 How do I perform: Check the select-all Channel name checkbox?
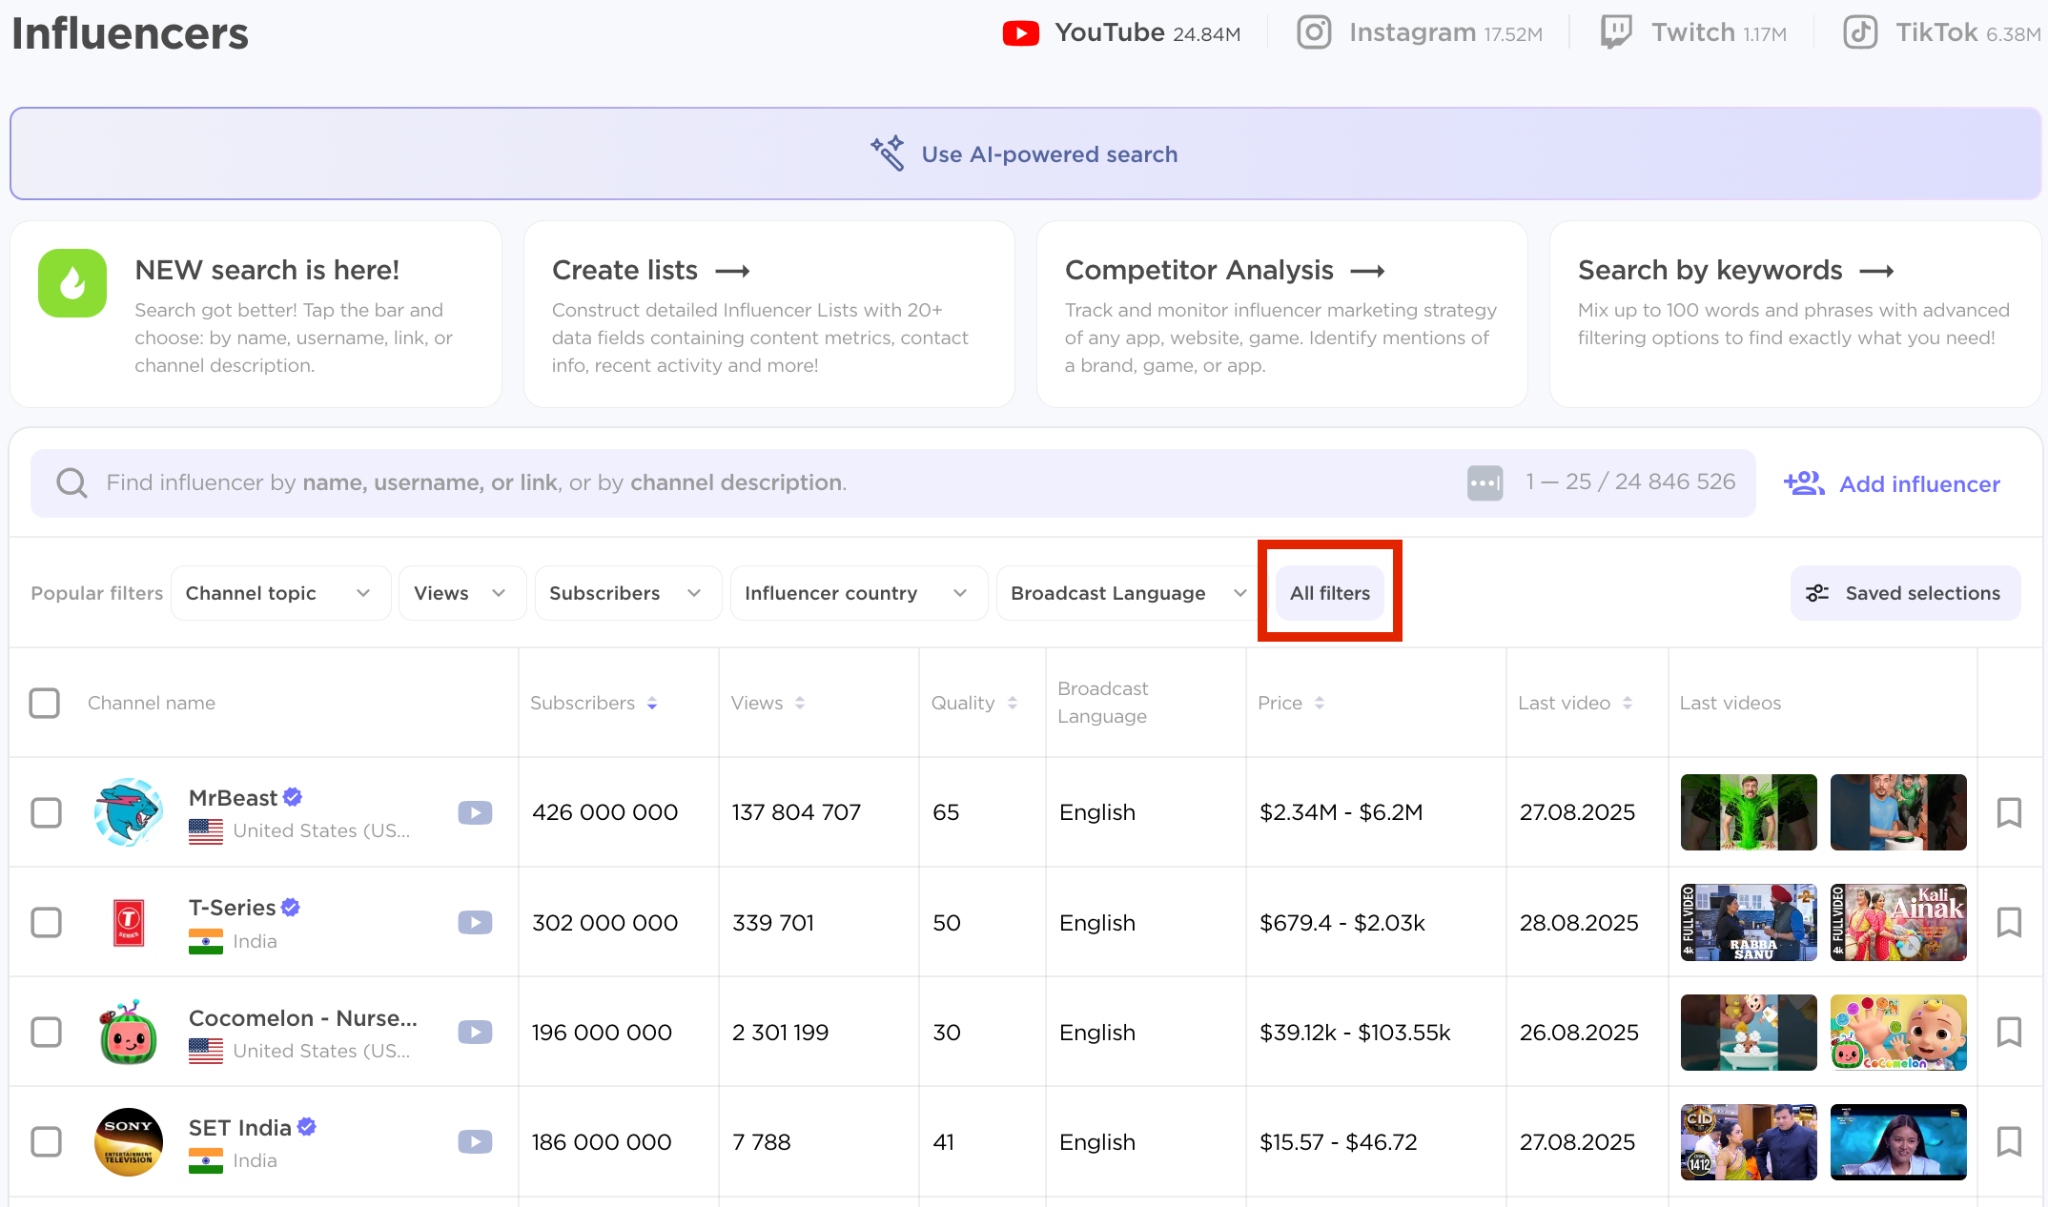(45, 703)
